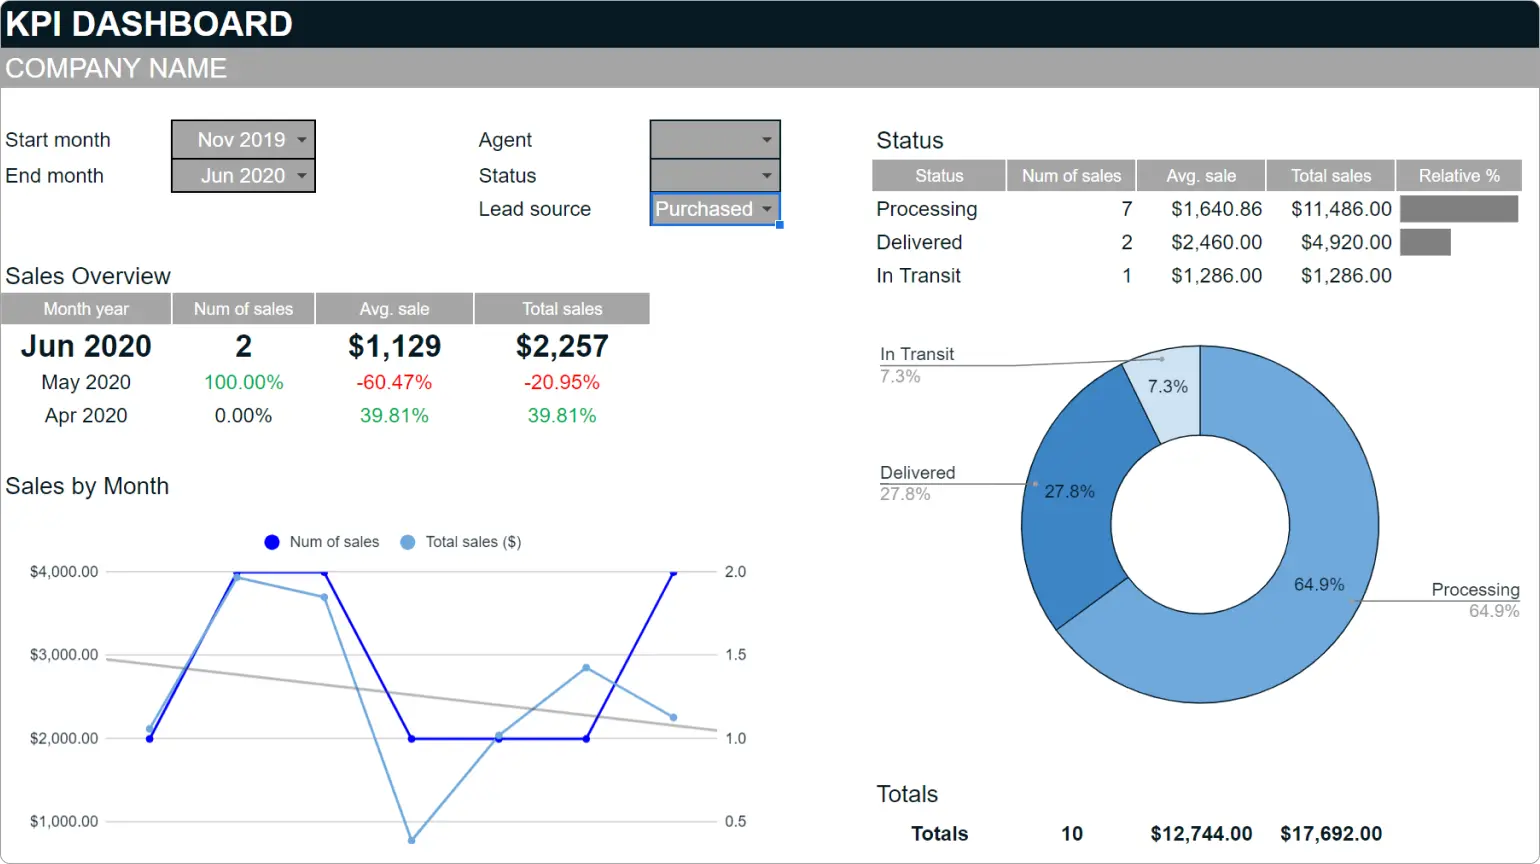Click the End month dropdown arrow icon

[x=303, y=175]
